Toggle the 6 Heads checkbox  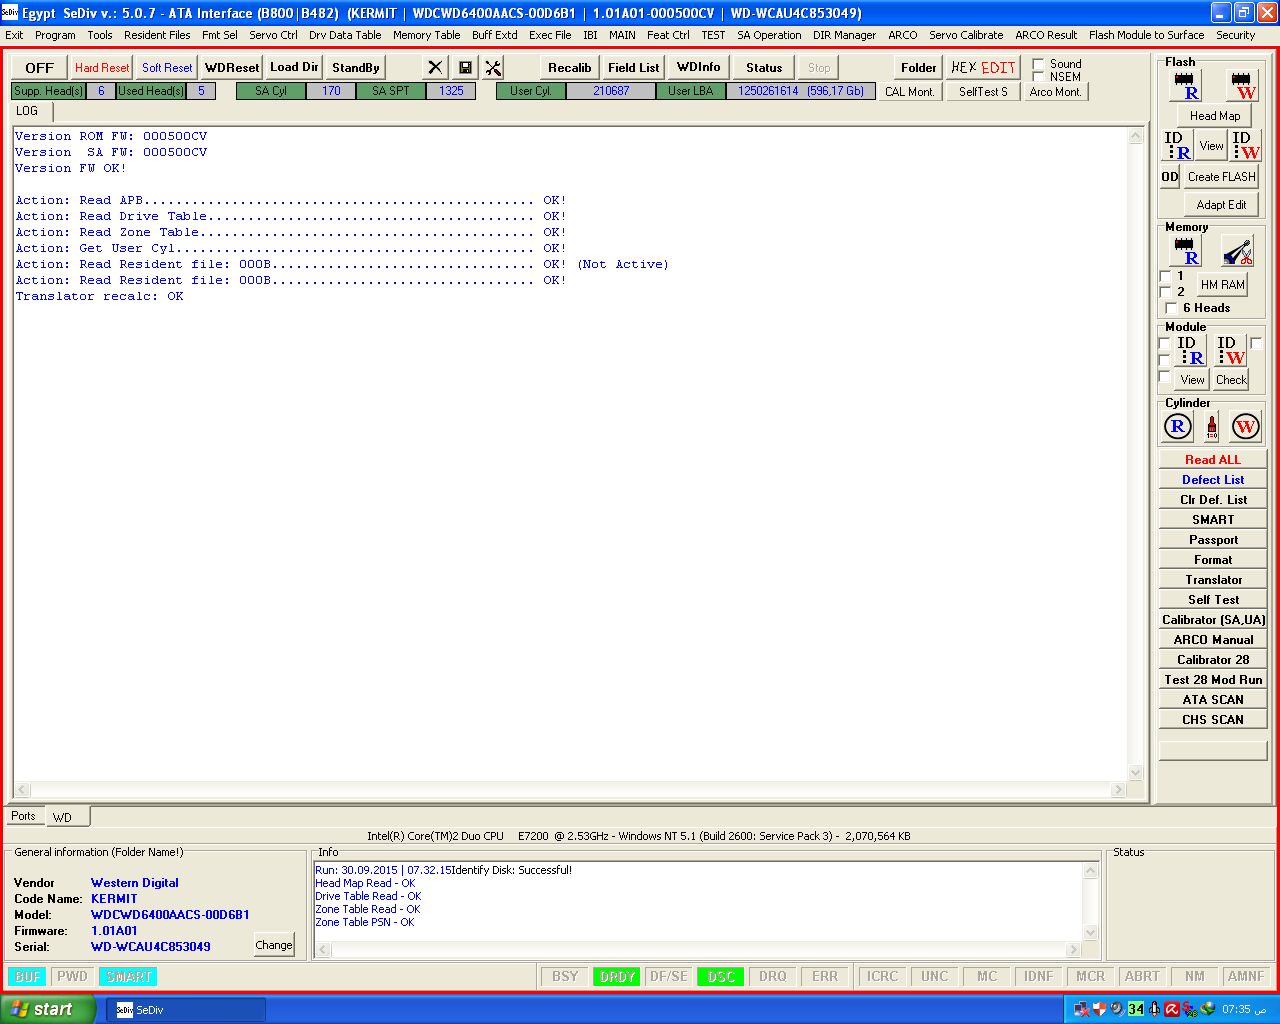pyautogui.click(x=1171, y=308)
